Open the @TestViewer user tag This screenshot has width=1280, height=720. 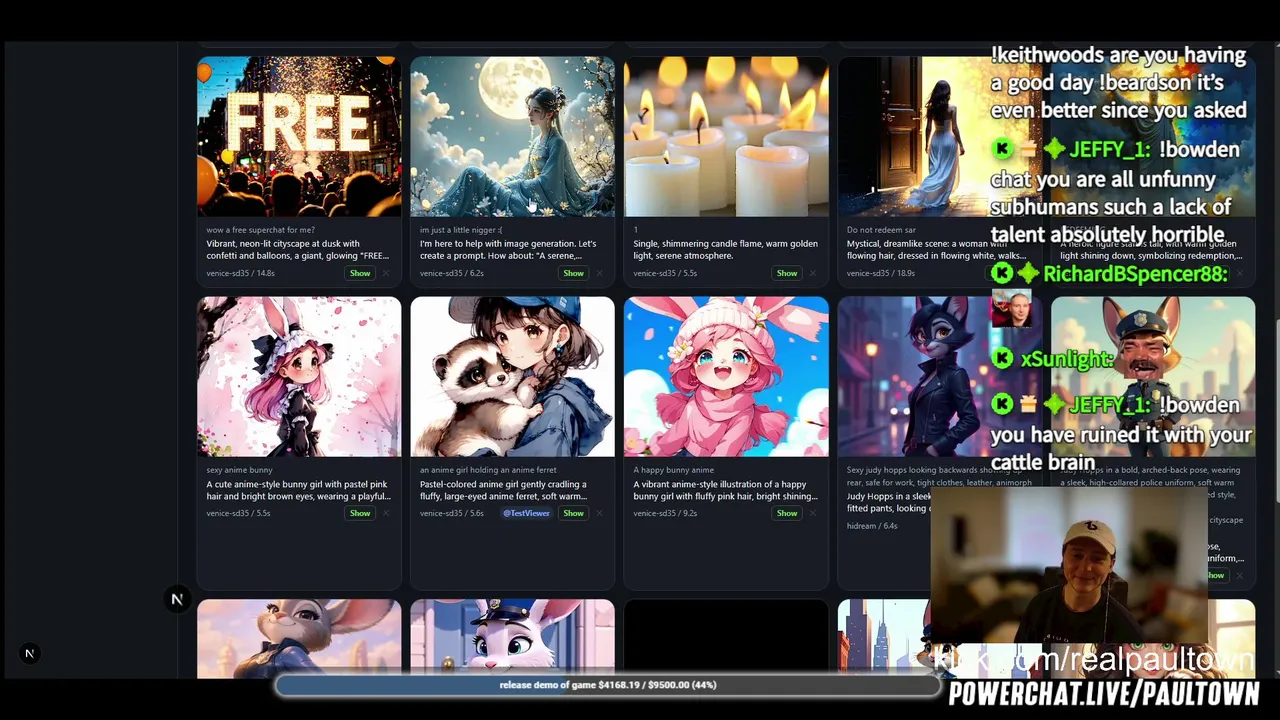pos(526,513)
